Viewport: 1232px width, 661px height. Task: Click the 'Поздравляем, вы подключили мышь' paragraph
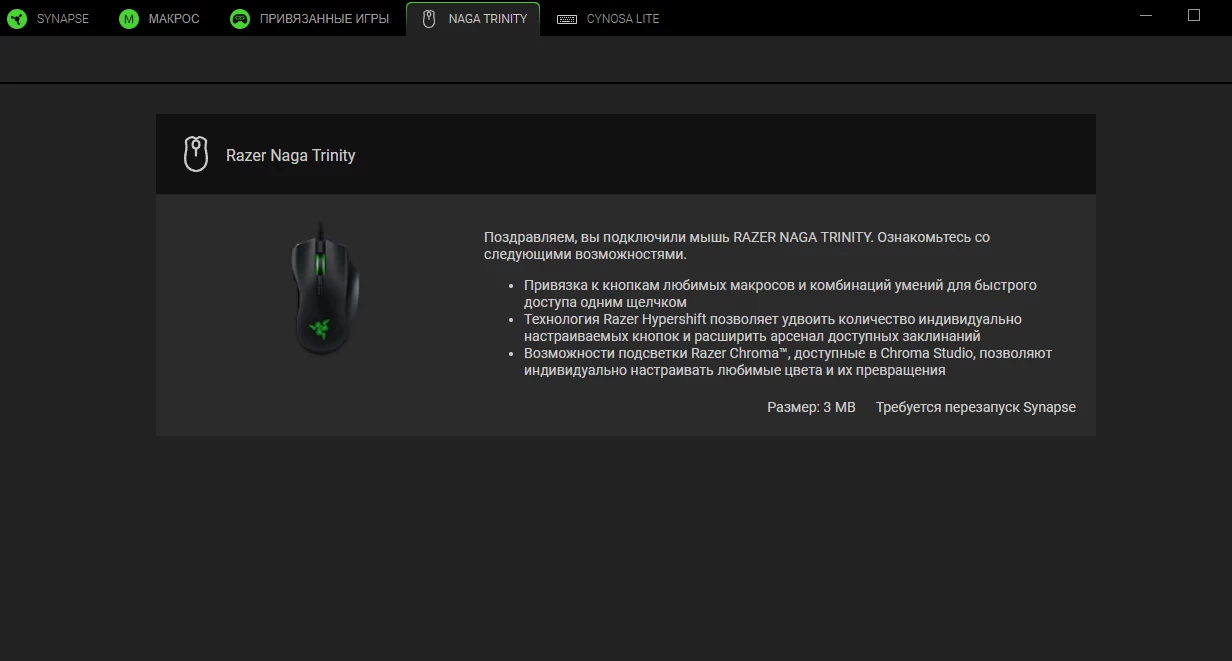737,246
